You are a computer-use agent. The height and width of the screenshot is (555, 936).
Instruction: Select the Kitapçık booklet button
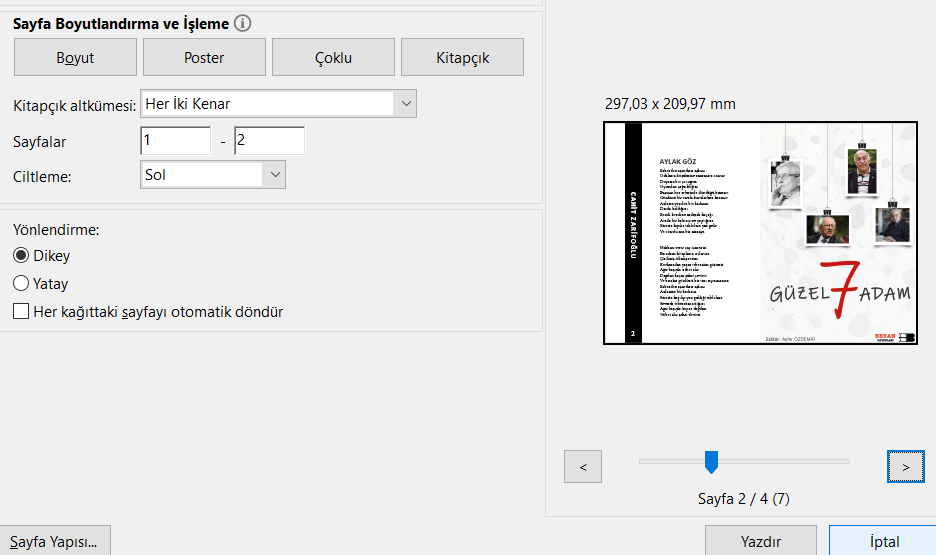click(x=462, y=57)
